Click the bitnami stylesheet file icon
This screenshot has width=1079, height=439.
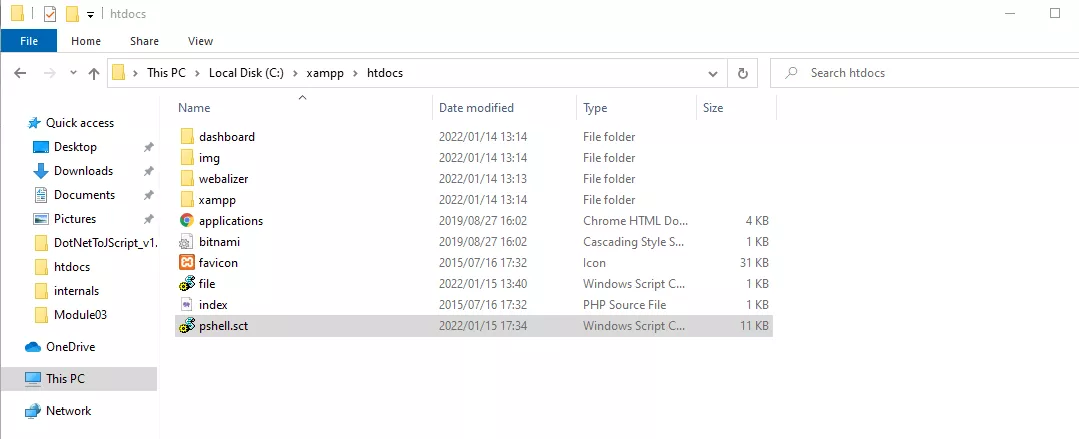(186, 242)
